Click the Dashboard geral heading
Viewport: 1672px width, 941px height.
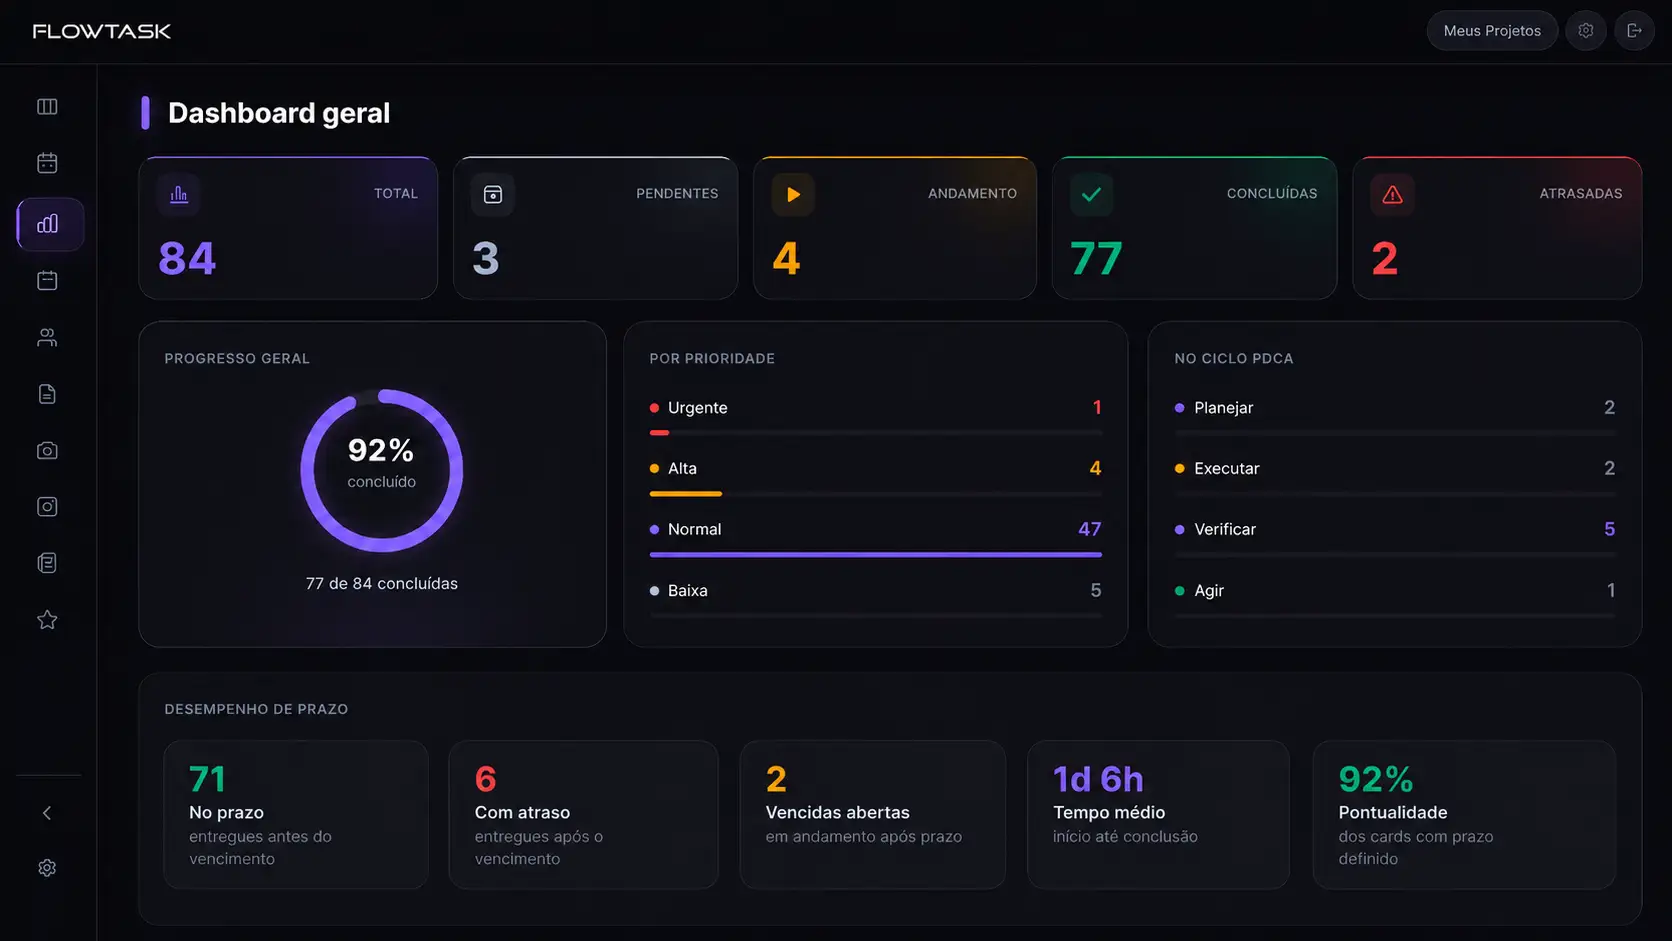tap(279, 113)
